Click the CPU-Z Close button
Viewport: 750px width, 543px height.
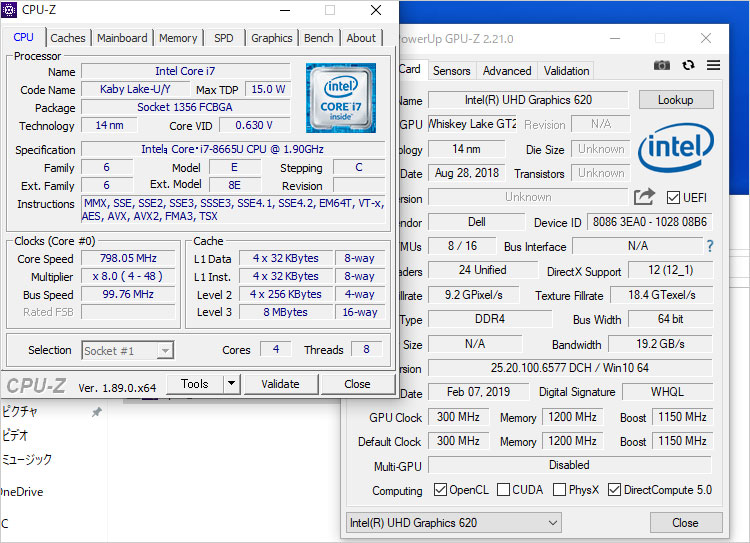click(x=357, y=384)
